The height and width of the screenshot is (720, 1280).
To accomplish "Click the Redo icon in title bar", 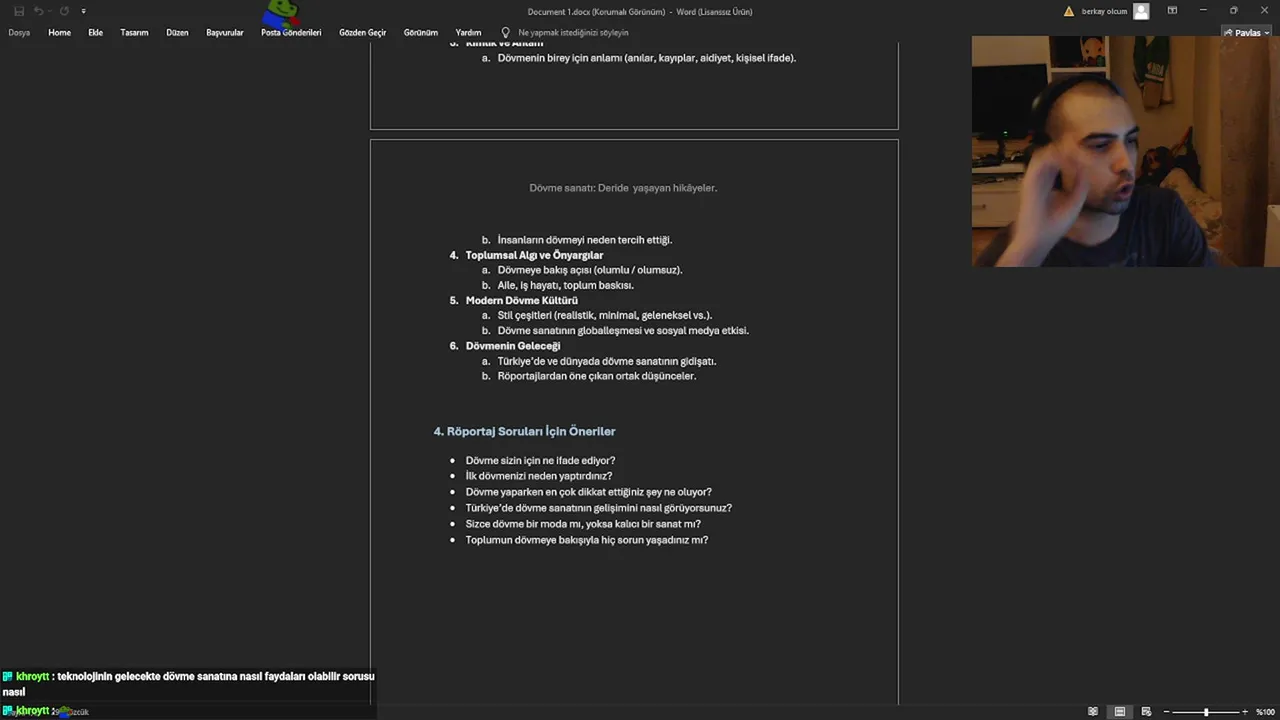I will [x=64, y=11].
